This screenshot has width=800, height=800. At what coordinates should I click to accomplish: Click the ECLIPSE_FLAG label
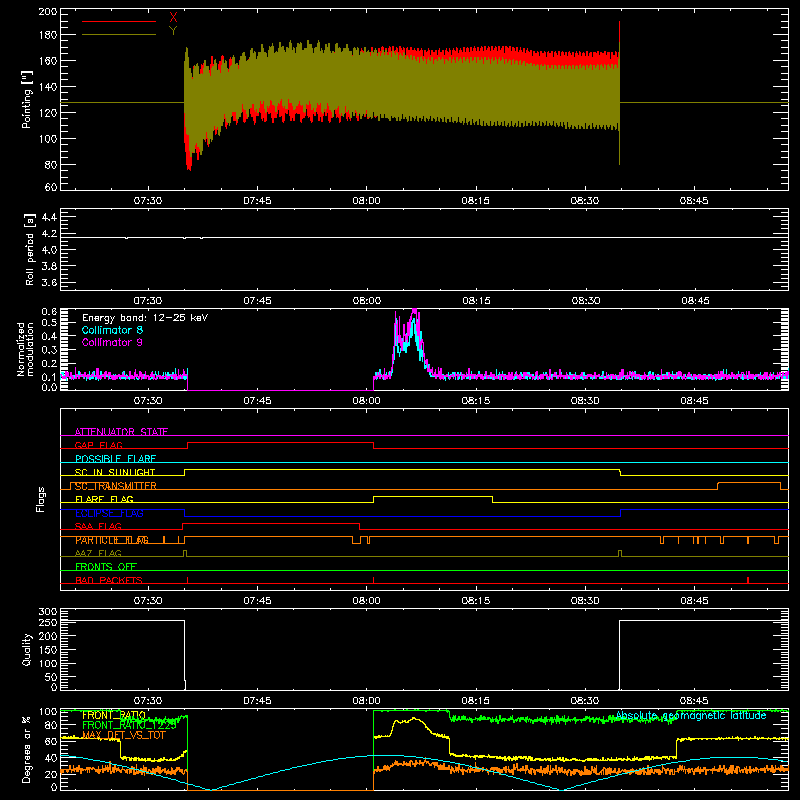tap(109, 513)
